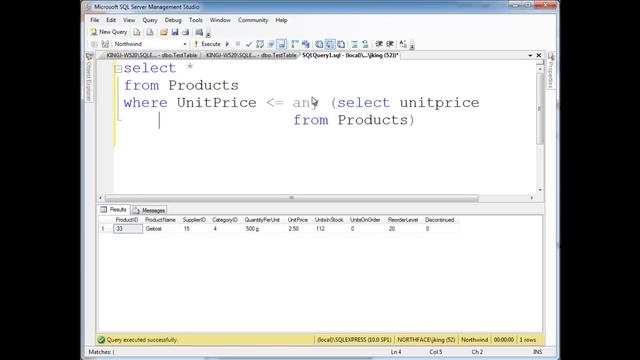640x360 pixels.
Task: Click the Cancel Executing Query stop icon
Action: coord(238,44)
